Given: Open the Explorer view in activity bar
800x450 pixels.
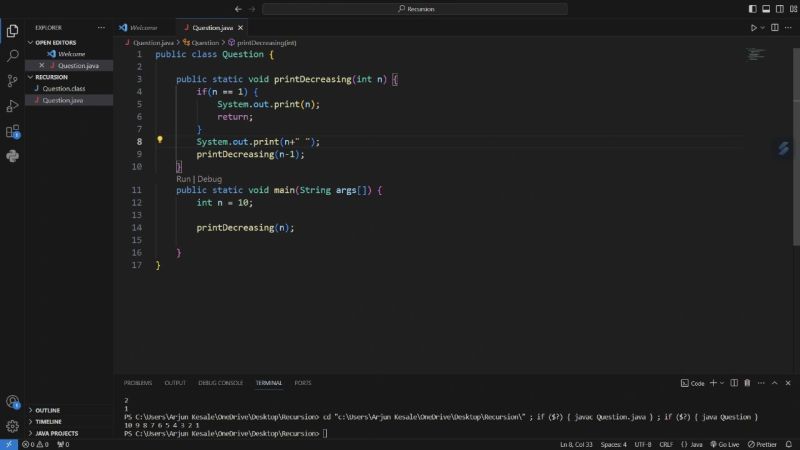Looking at the screenshot, I should 12,31.
